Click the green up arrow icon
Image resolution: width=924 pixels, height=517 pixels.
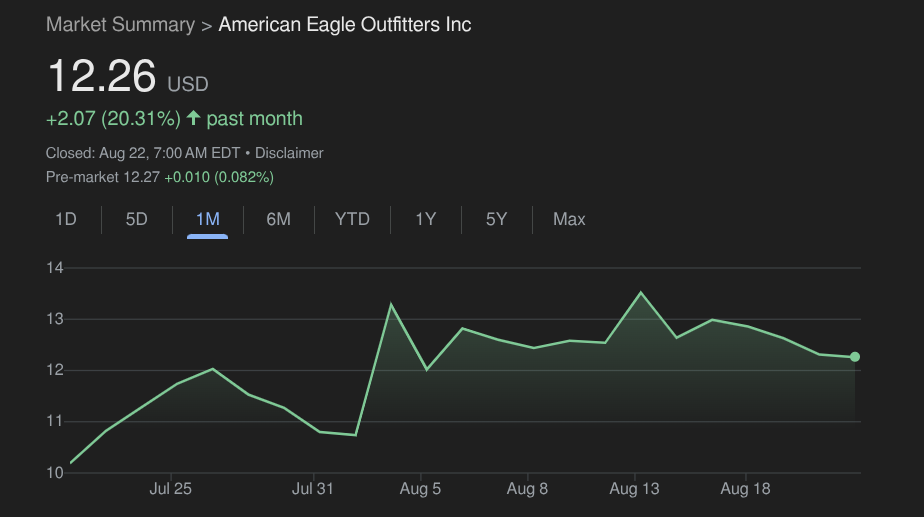(x=193, y=119)
